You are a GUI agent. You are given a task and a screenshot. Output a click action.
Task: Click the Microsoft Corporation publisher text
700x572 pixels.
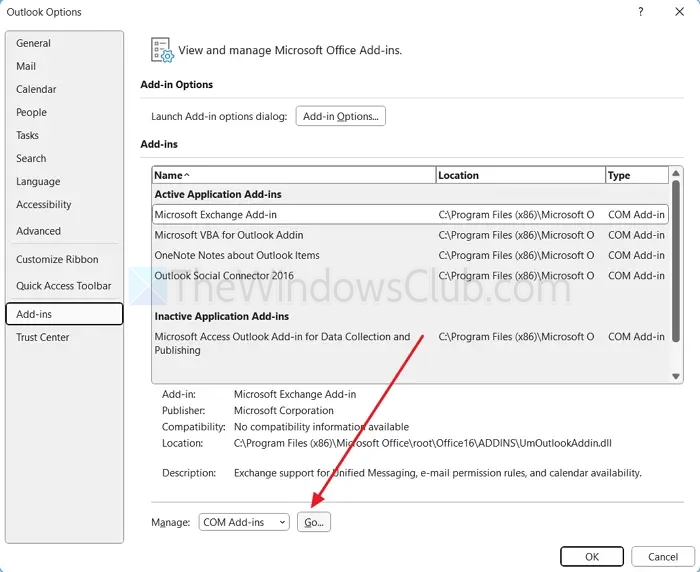click(x=283, y=411)
